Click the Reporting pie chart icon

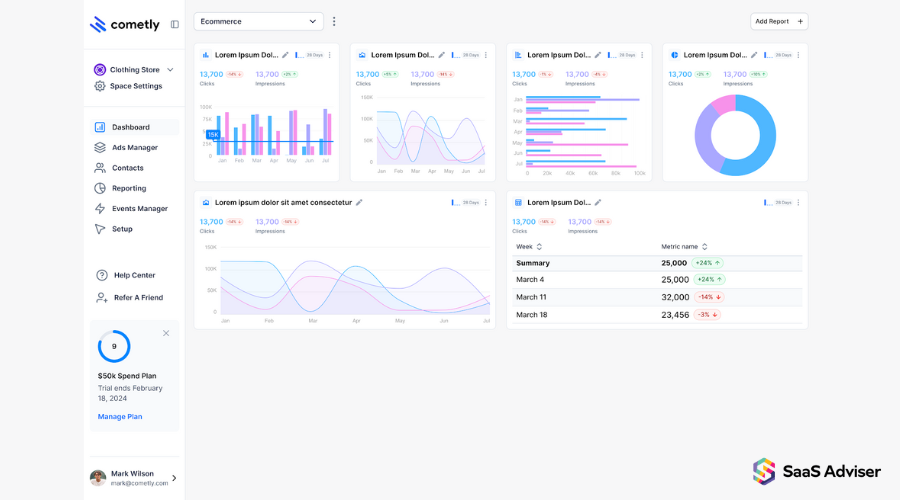click(x=100, y=188)
